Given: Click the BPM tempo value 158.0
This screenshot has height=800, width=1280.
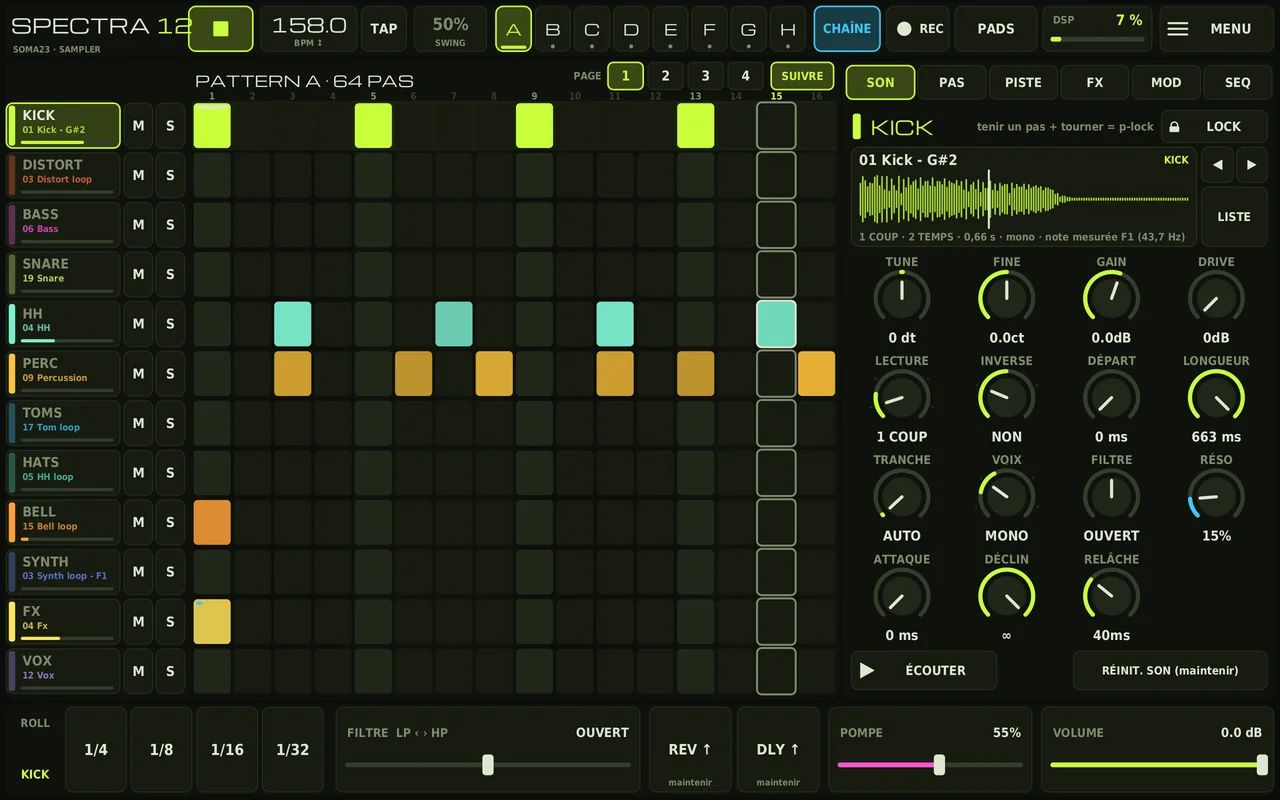Looking at the screenshot, I should 309,29.
